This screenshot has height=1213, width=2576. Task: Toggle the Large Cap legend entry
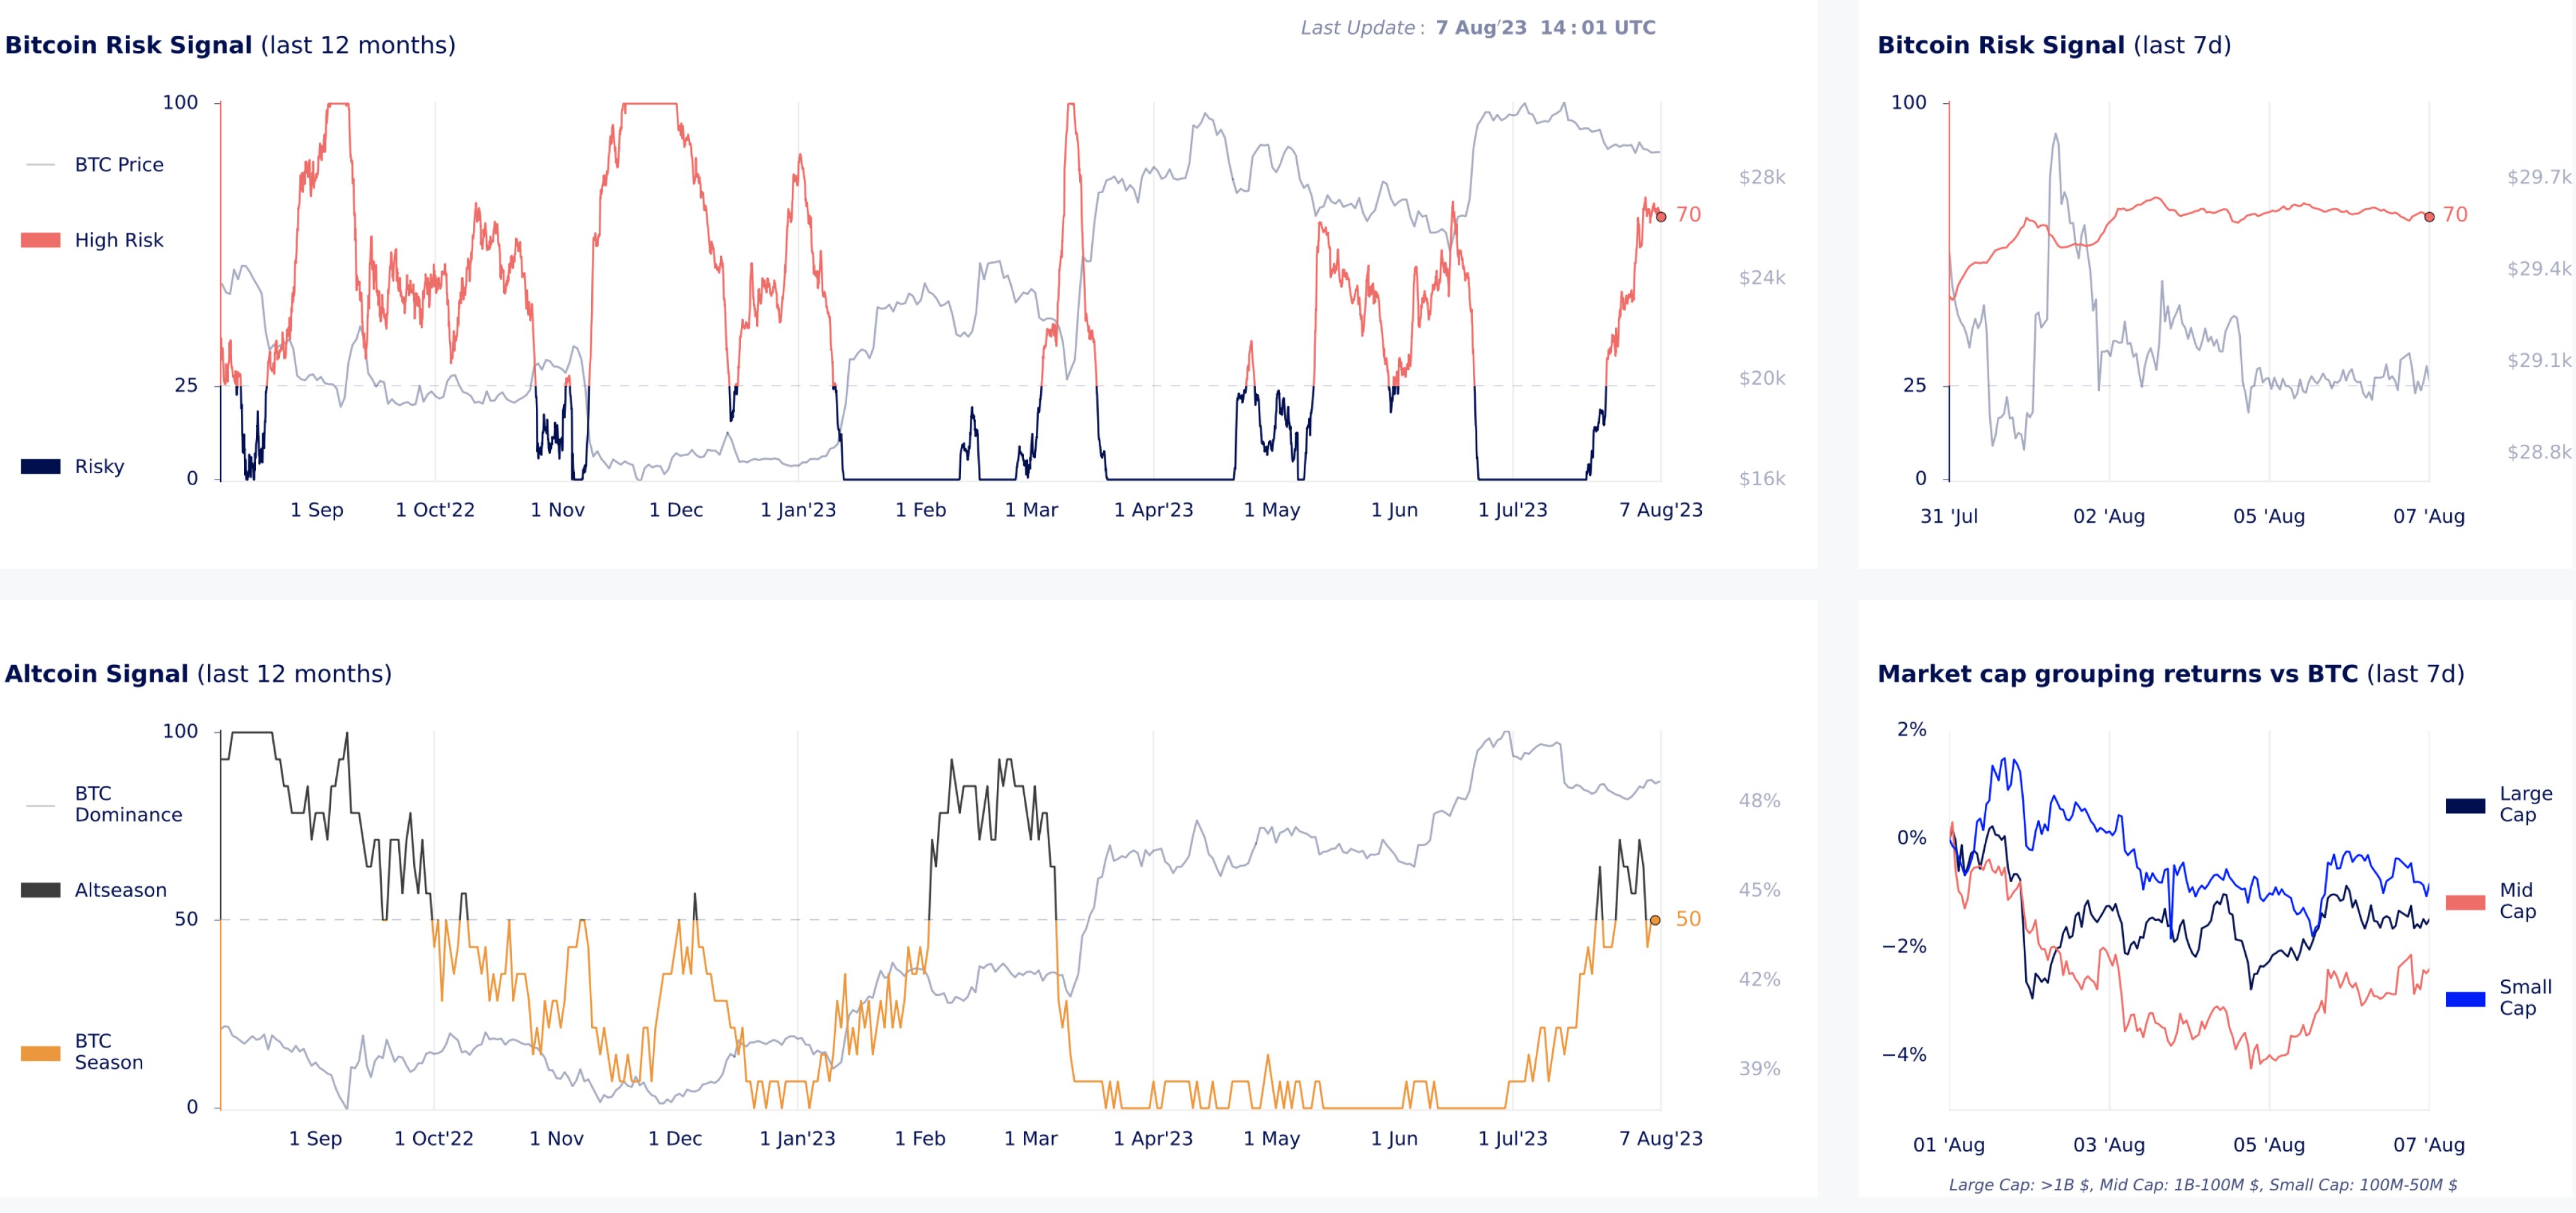pos(2499,804)
